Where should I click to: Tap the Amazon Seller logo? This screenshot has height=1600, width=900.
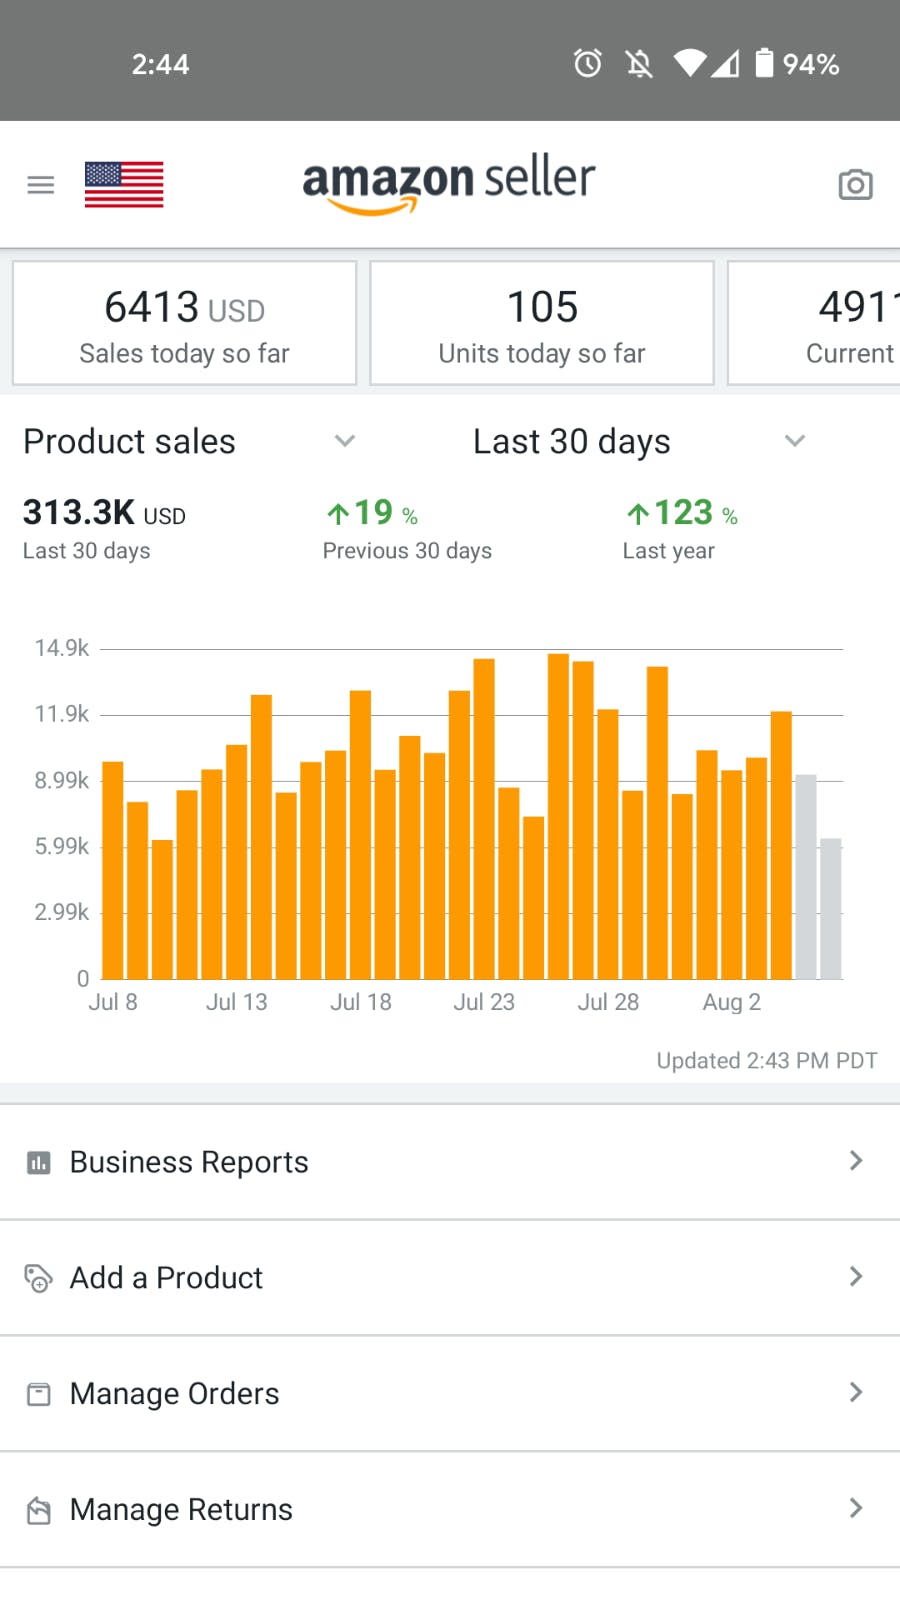(x=449, y=184)
